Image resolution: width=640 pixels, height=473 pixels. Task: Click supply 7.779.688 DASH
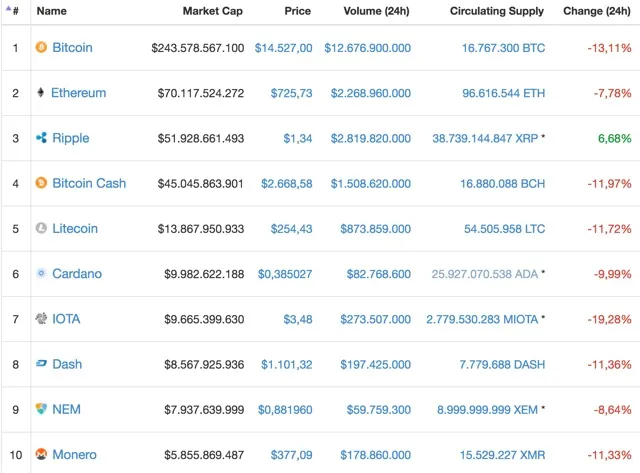[x=502, y=364]
